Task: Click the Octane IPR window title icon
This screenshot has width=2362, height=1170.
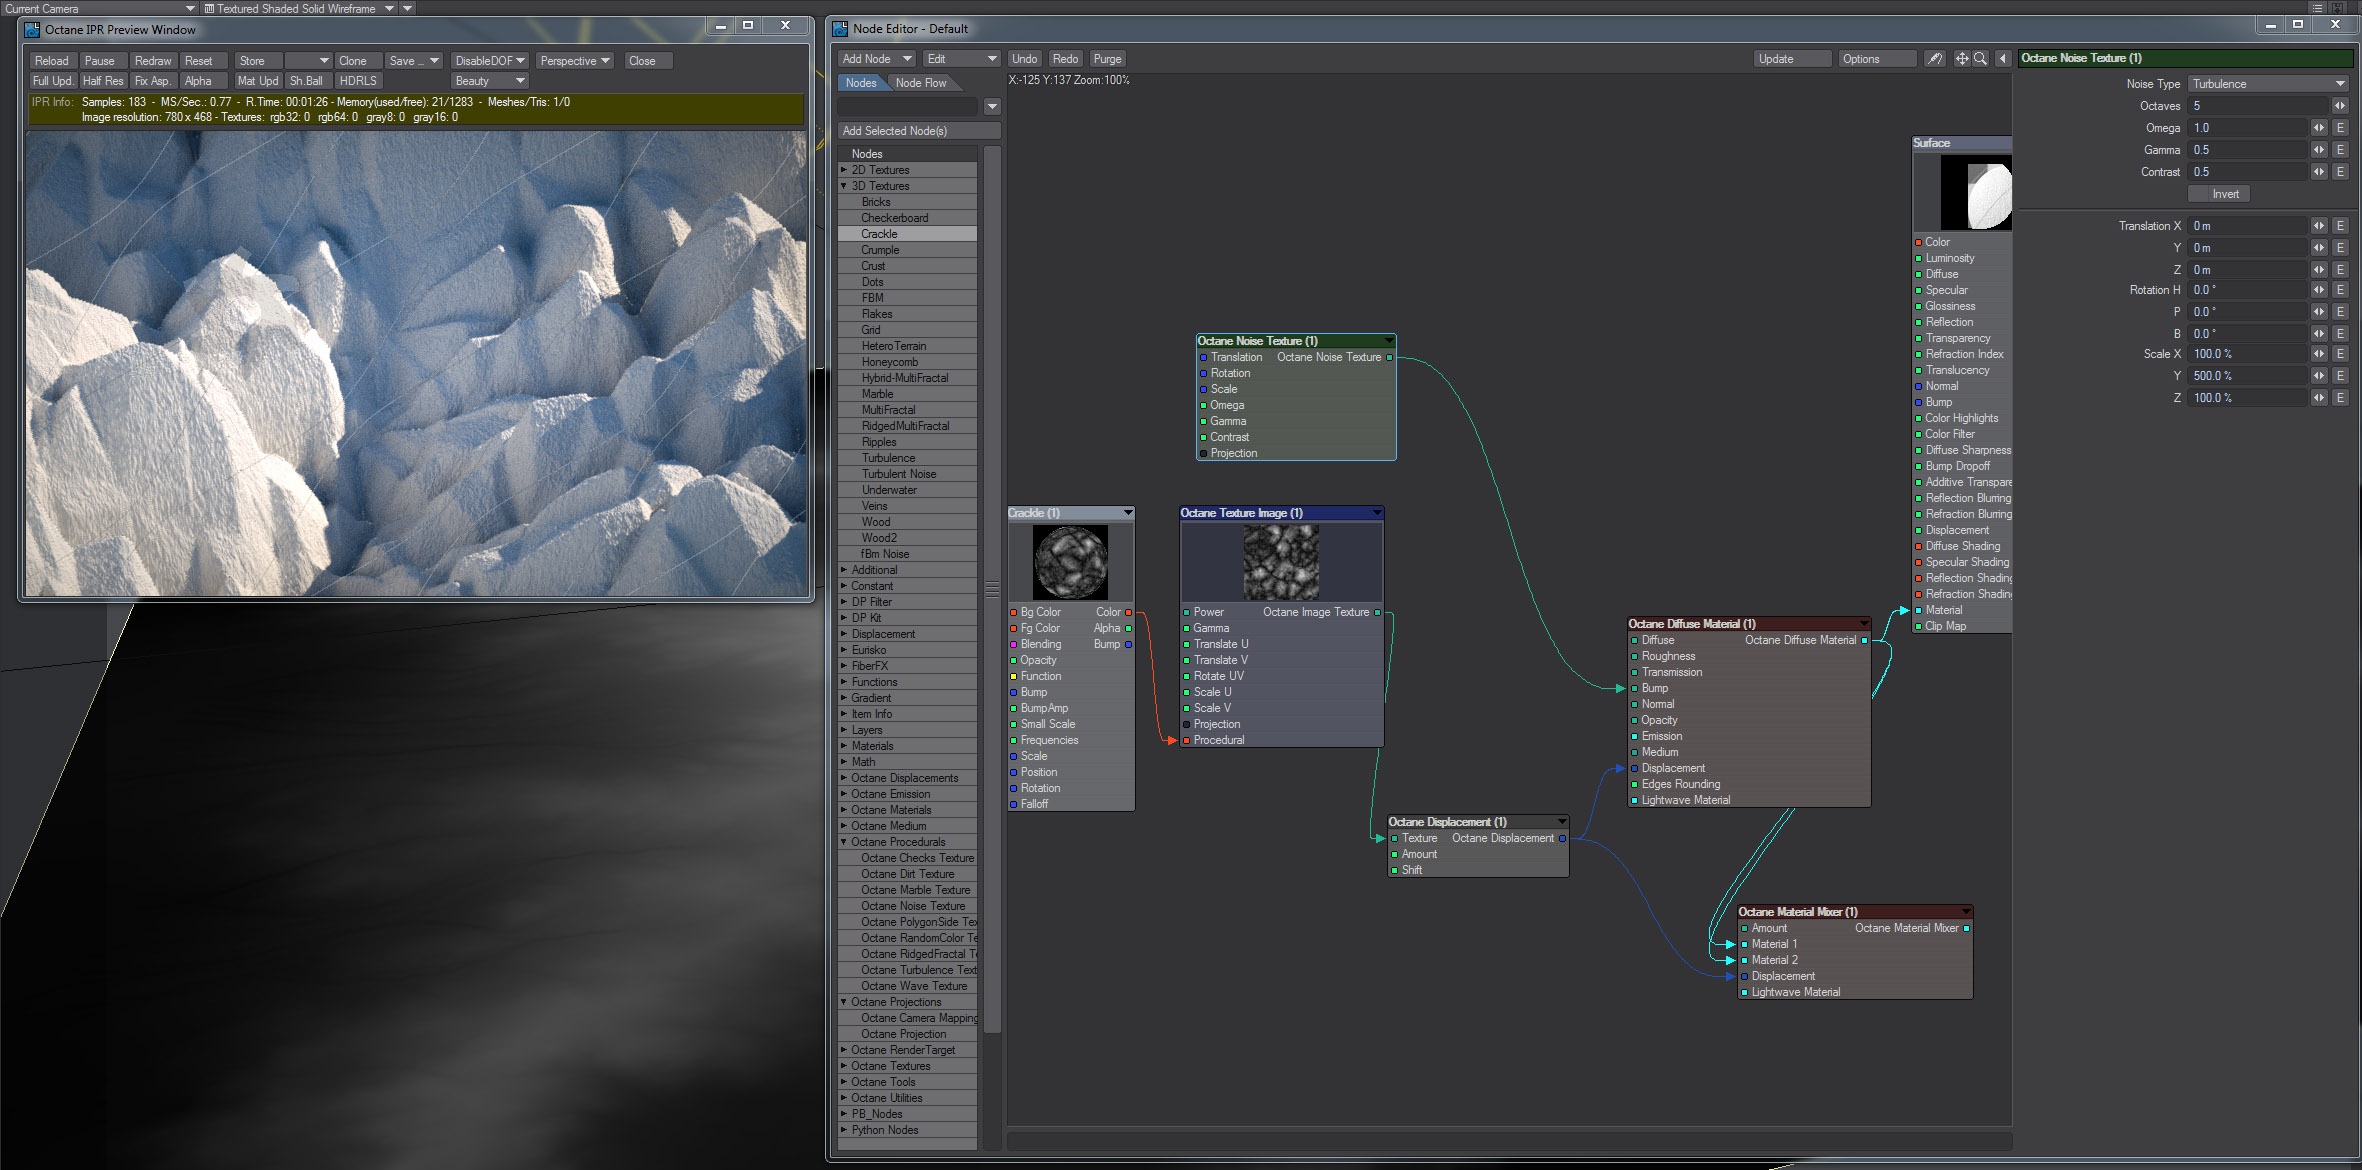Action: (32, 29)
